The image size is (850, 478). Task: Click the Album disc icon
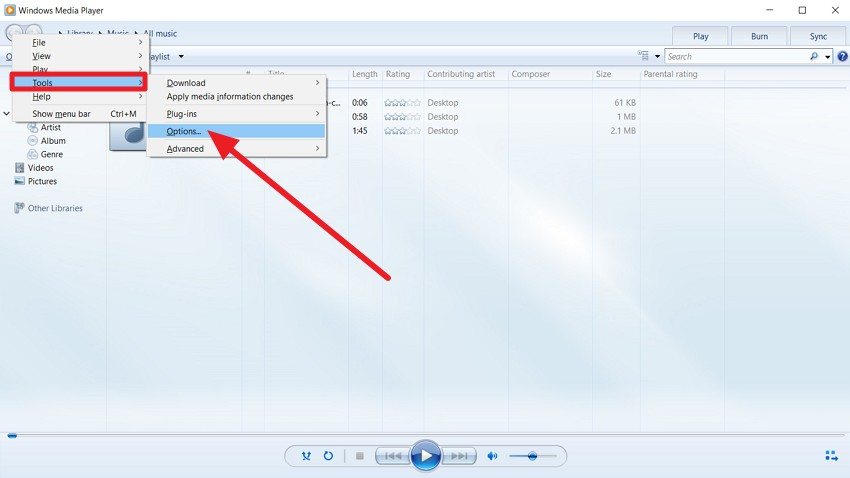click(33, 141)
